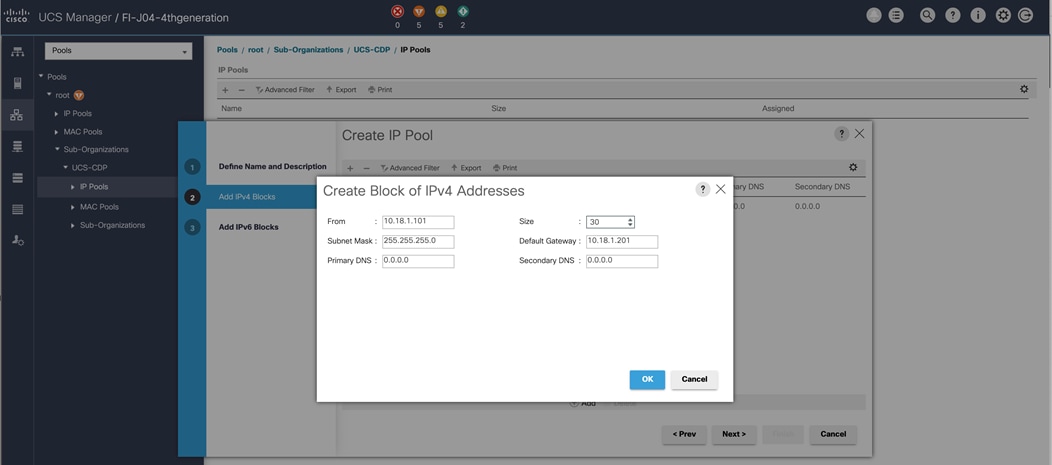Confirm the IPv4 block with OK
Screen dimensions: 1052x465
647,379
